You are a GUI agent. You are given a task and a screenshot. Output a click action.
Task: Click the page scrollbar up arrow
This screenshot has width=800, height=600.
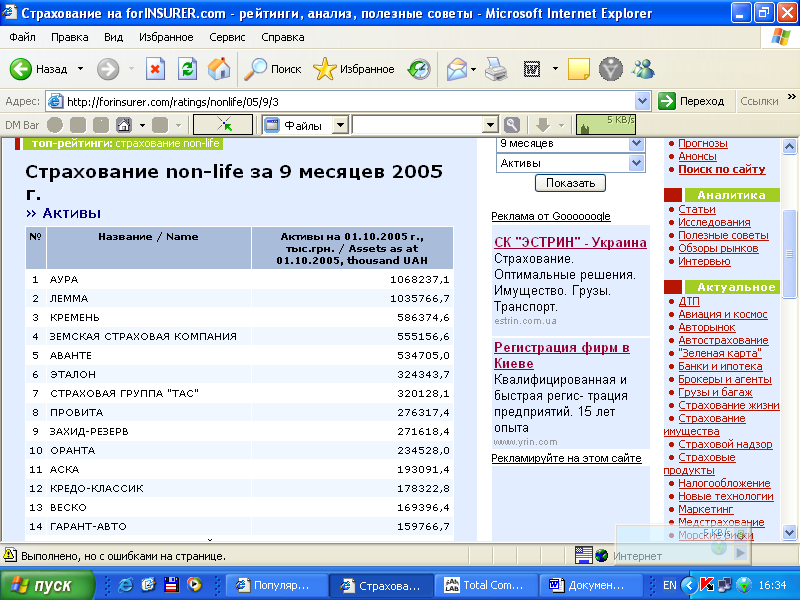point(789,147)
